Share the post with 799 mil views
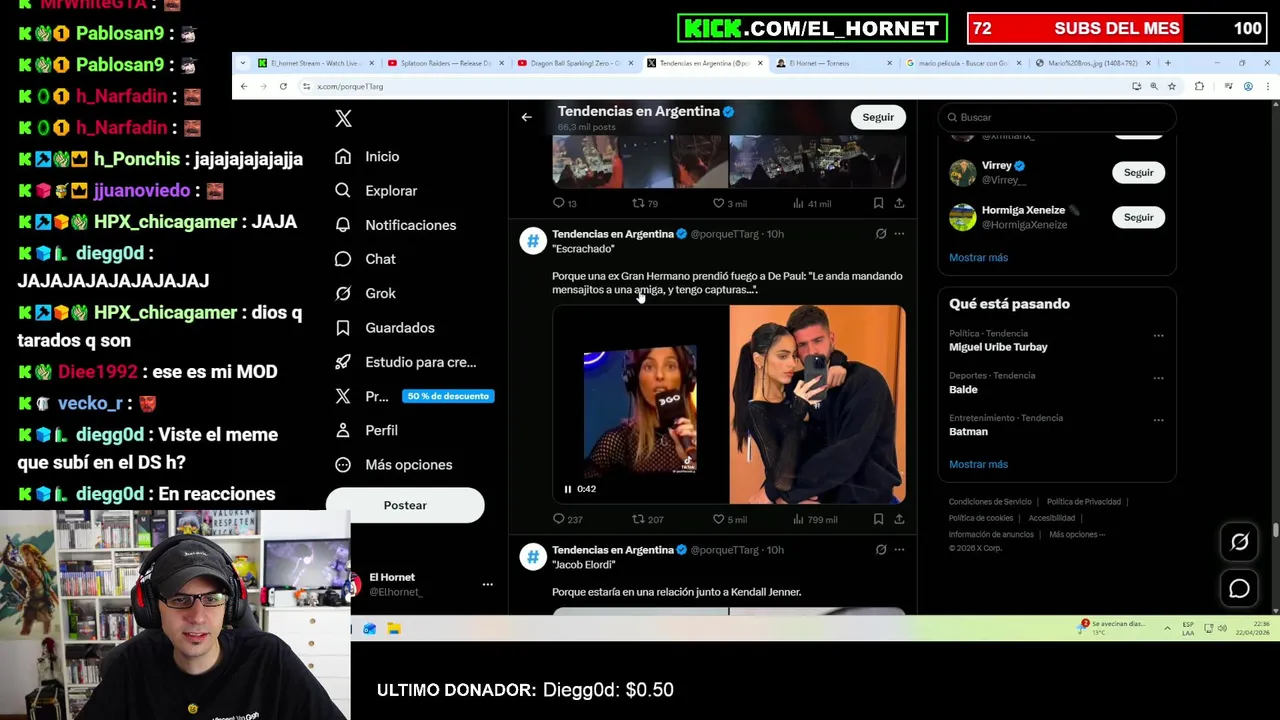The width and height of the screenshot is (1280, 720). coord(899,519)
